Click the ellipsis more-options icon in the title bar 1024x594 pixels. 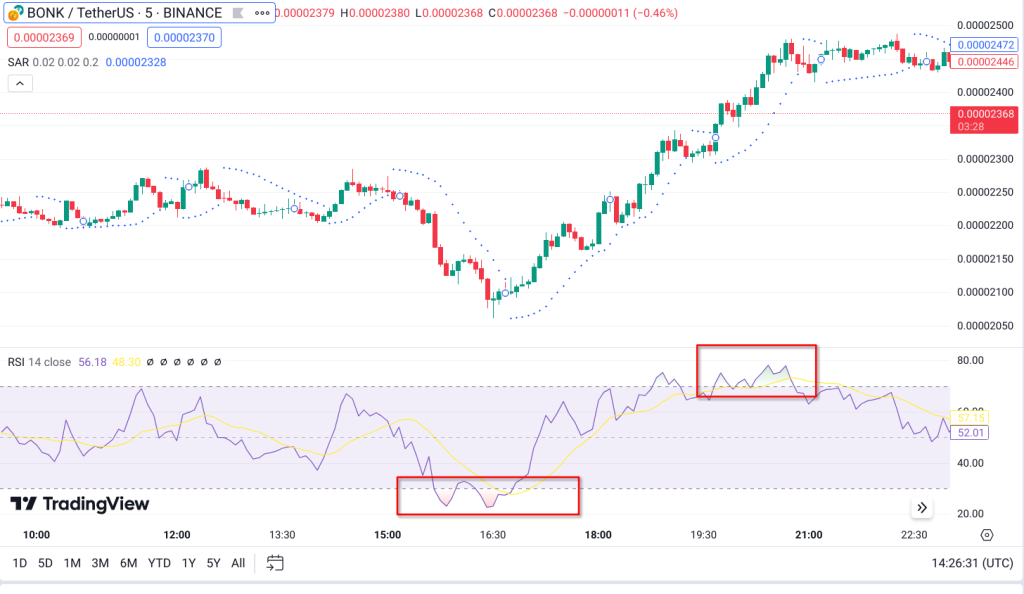(263, 13)
